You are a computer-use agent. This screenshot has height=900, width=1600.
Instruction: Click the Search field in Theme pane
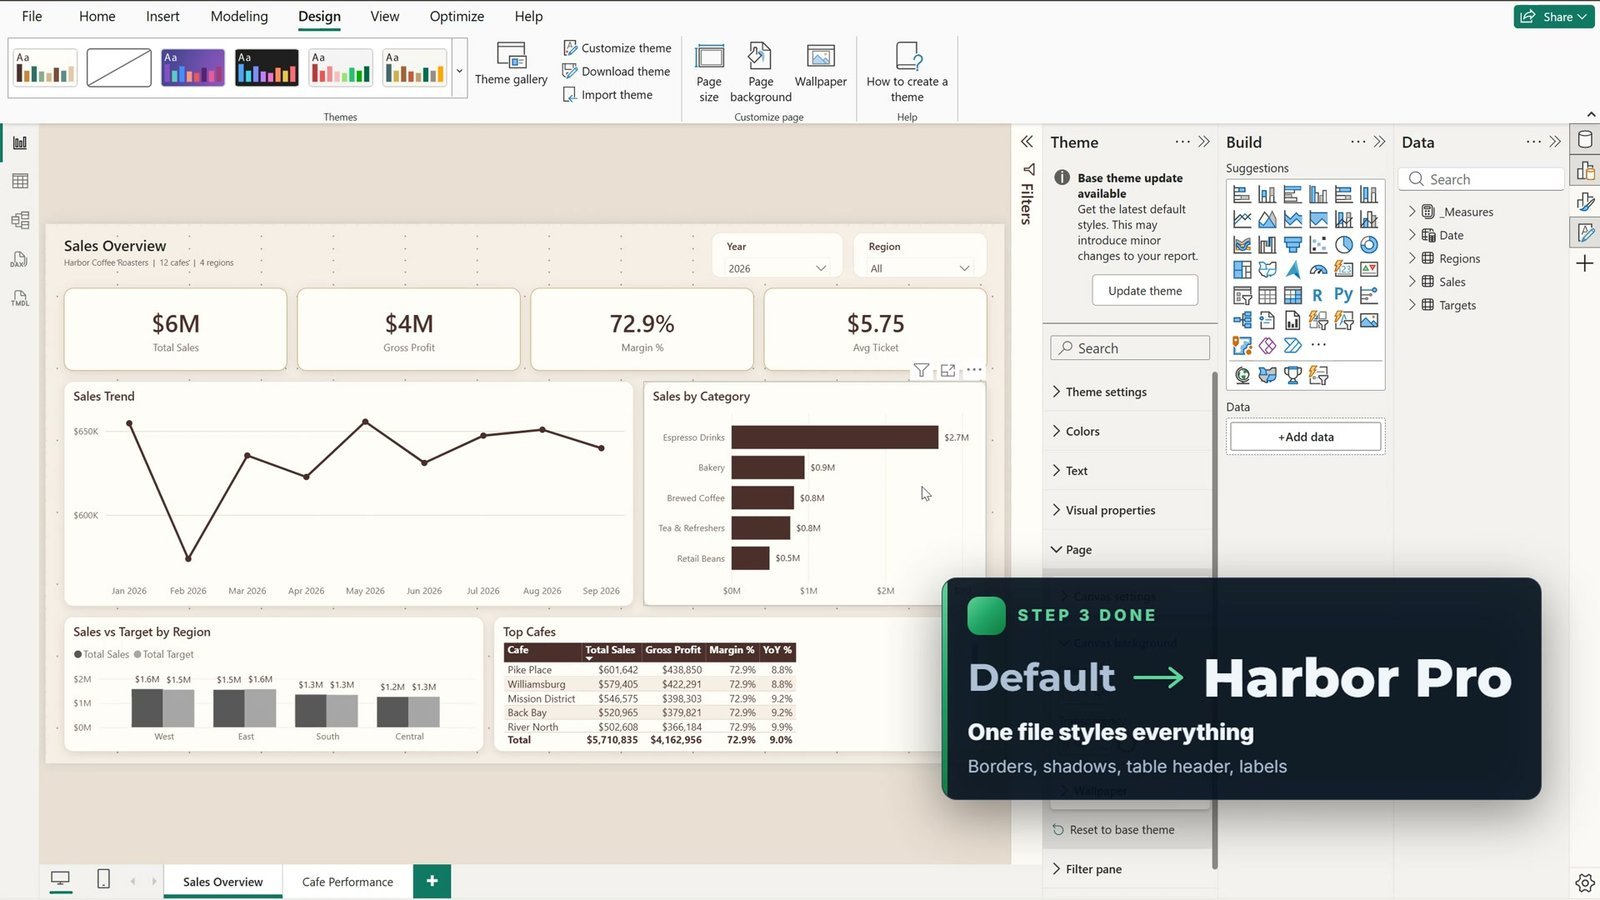(x=1130, y=348)
